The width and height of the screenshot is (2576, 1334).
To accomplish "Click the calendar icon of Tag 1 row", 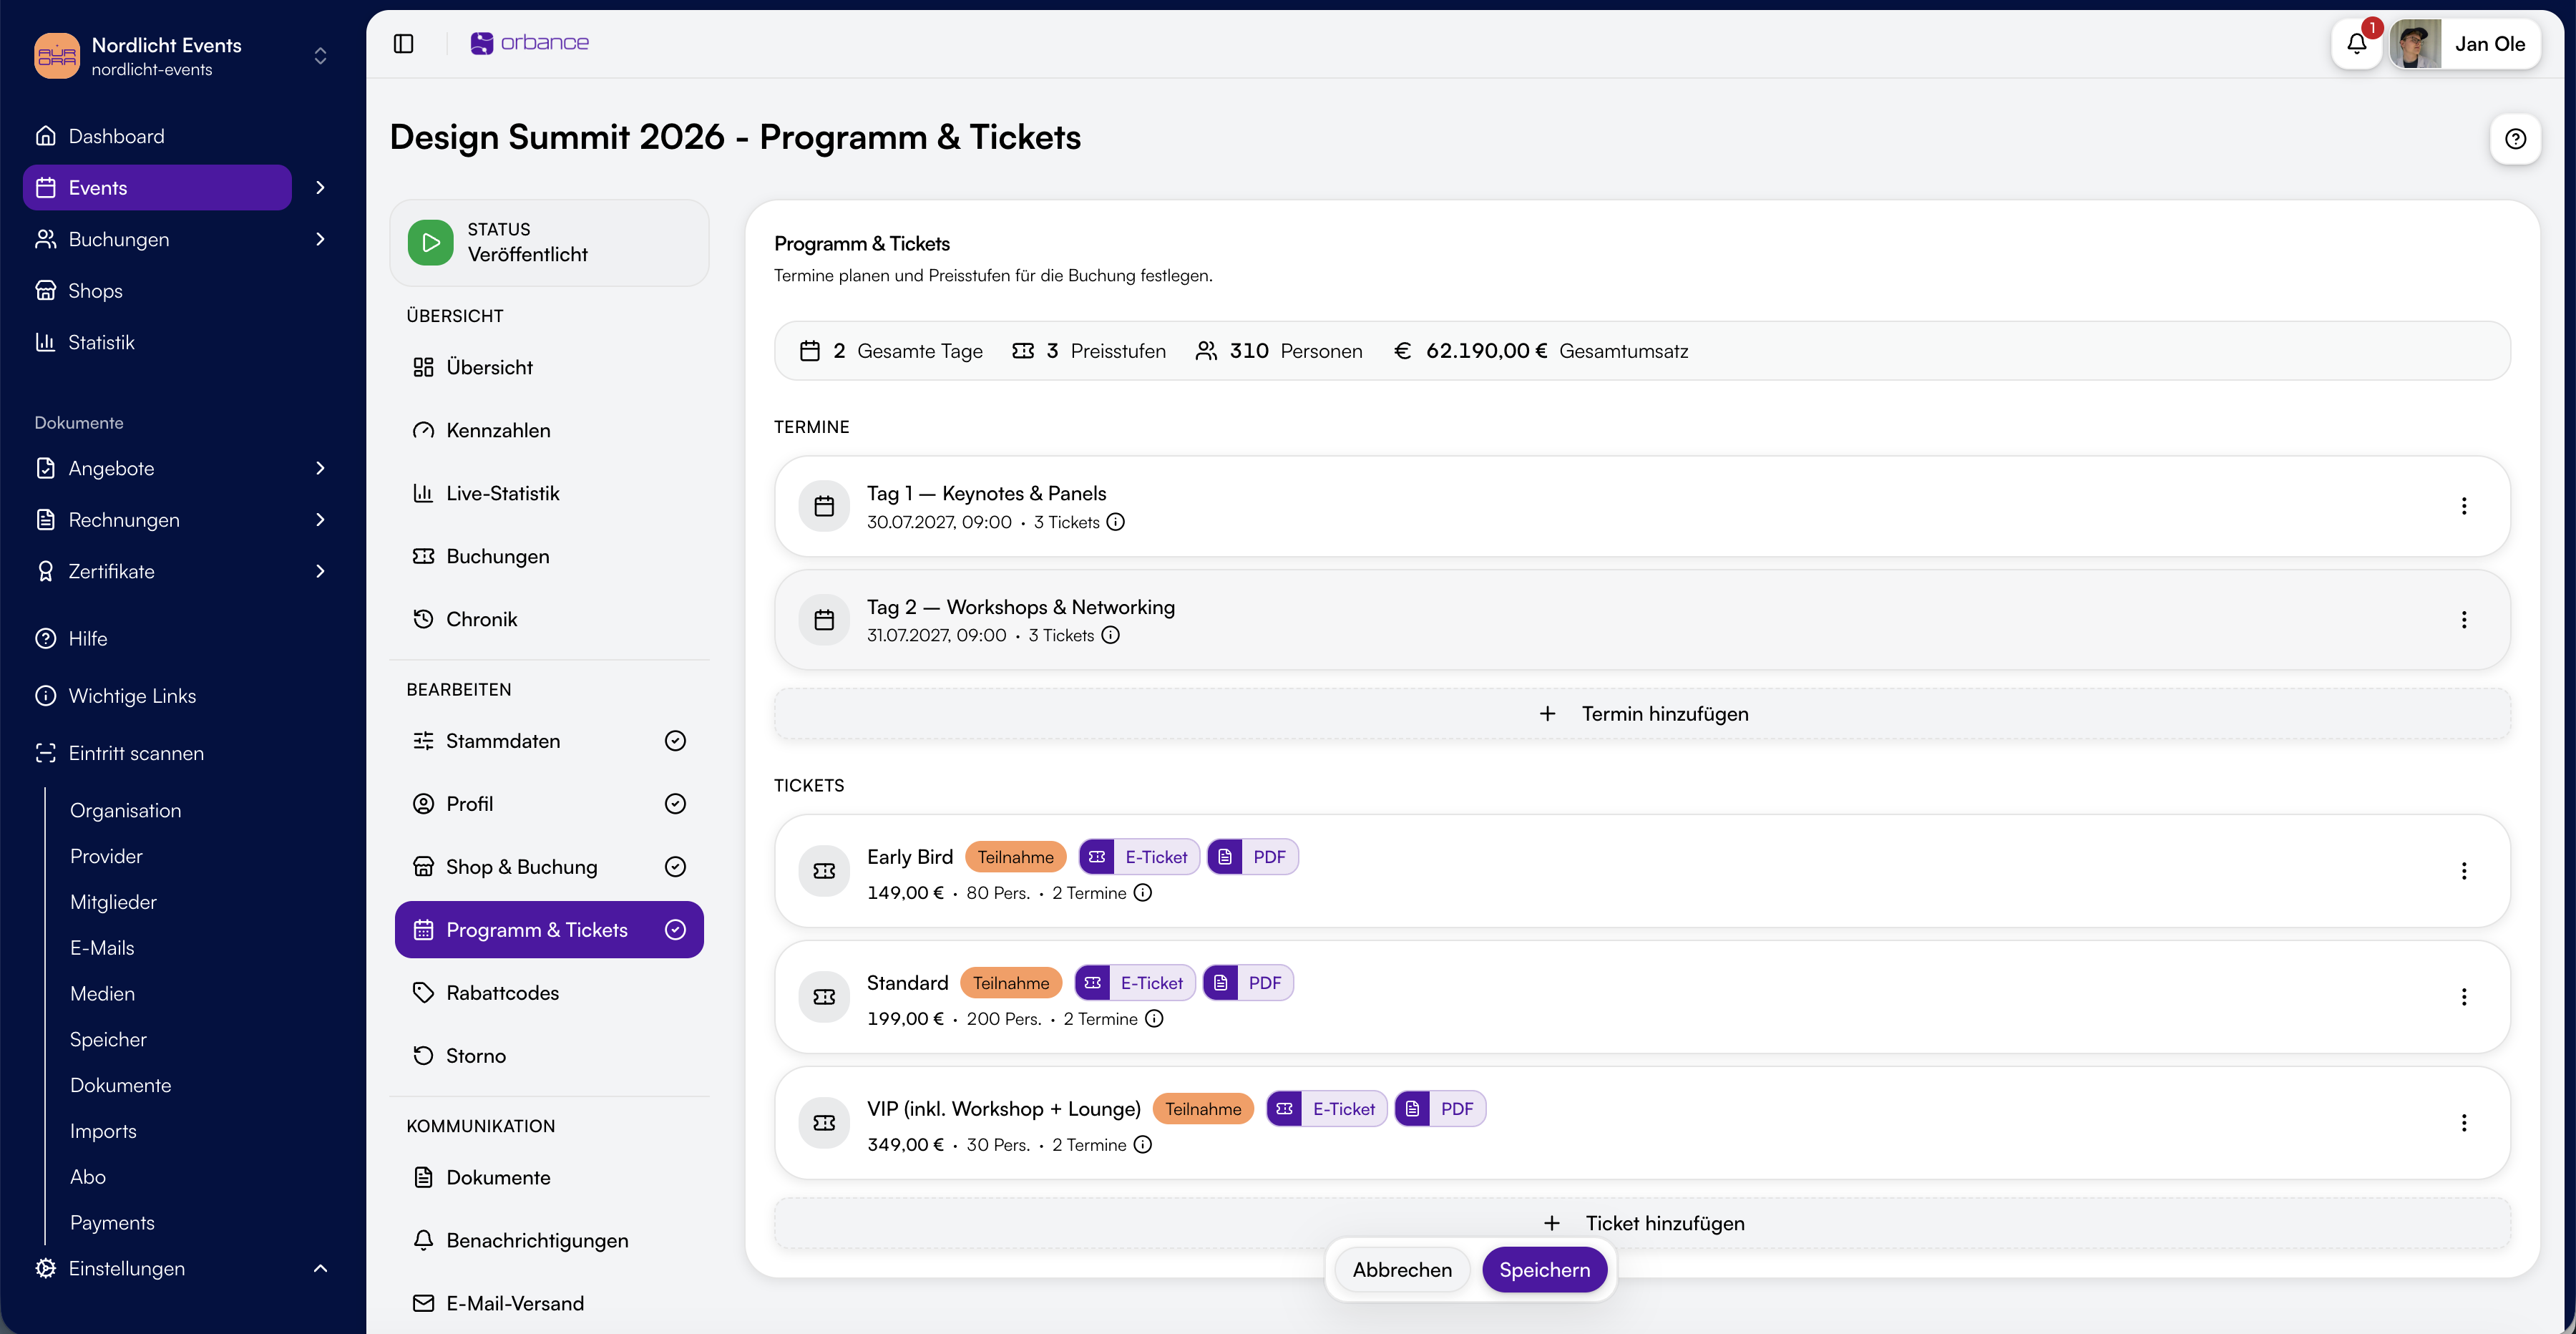I will (x=824, y=506).
